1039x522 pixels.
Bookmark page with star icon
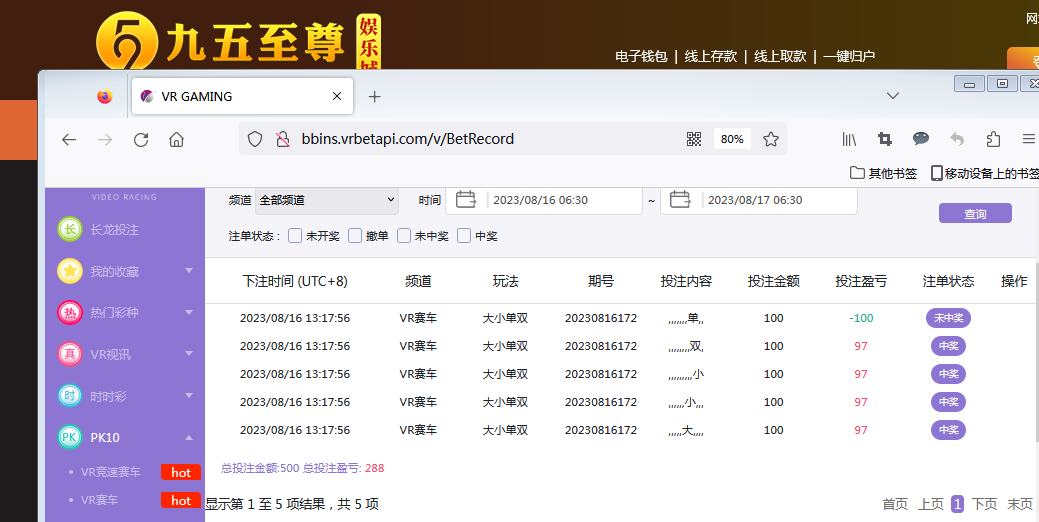point(771,139)
